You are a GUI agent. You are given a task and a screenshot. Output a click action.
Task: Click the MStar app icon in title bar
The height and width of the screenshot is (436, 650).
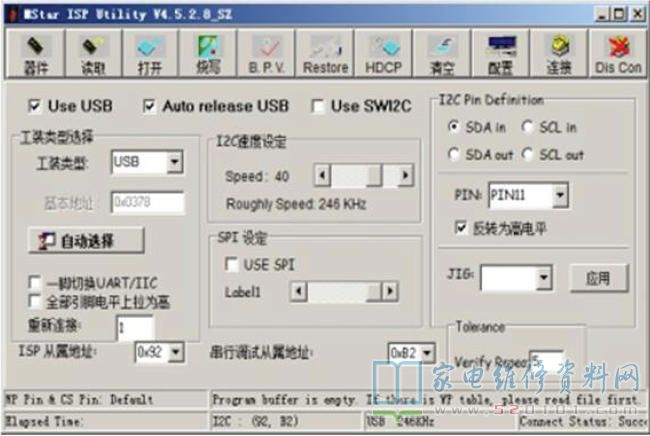[x=12, y=15]
